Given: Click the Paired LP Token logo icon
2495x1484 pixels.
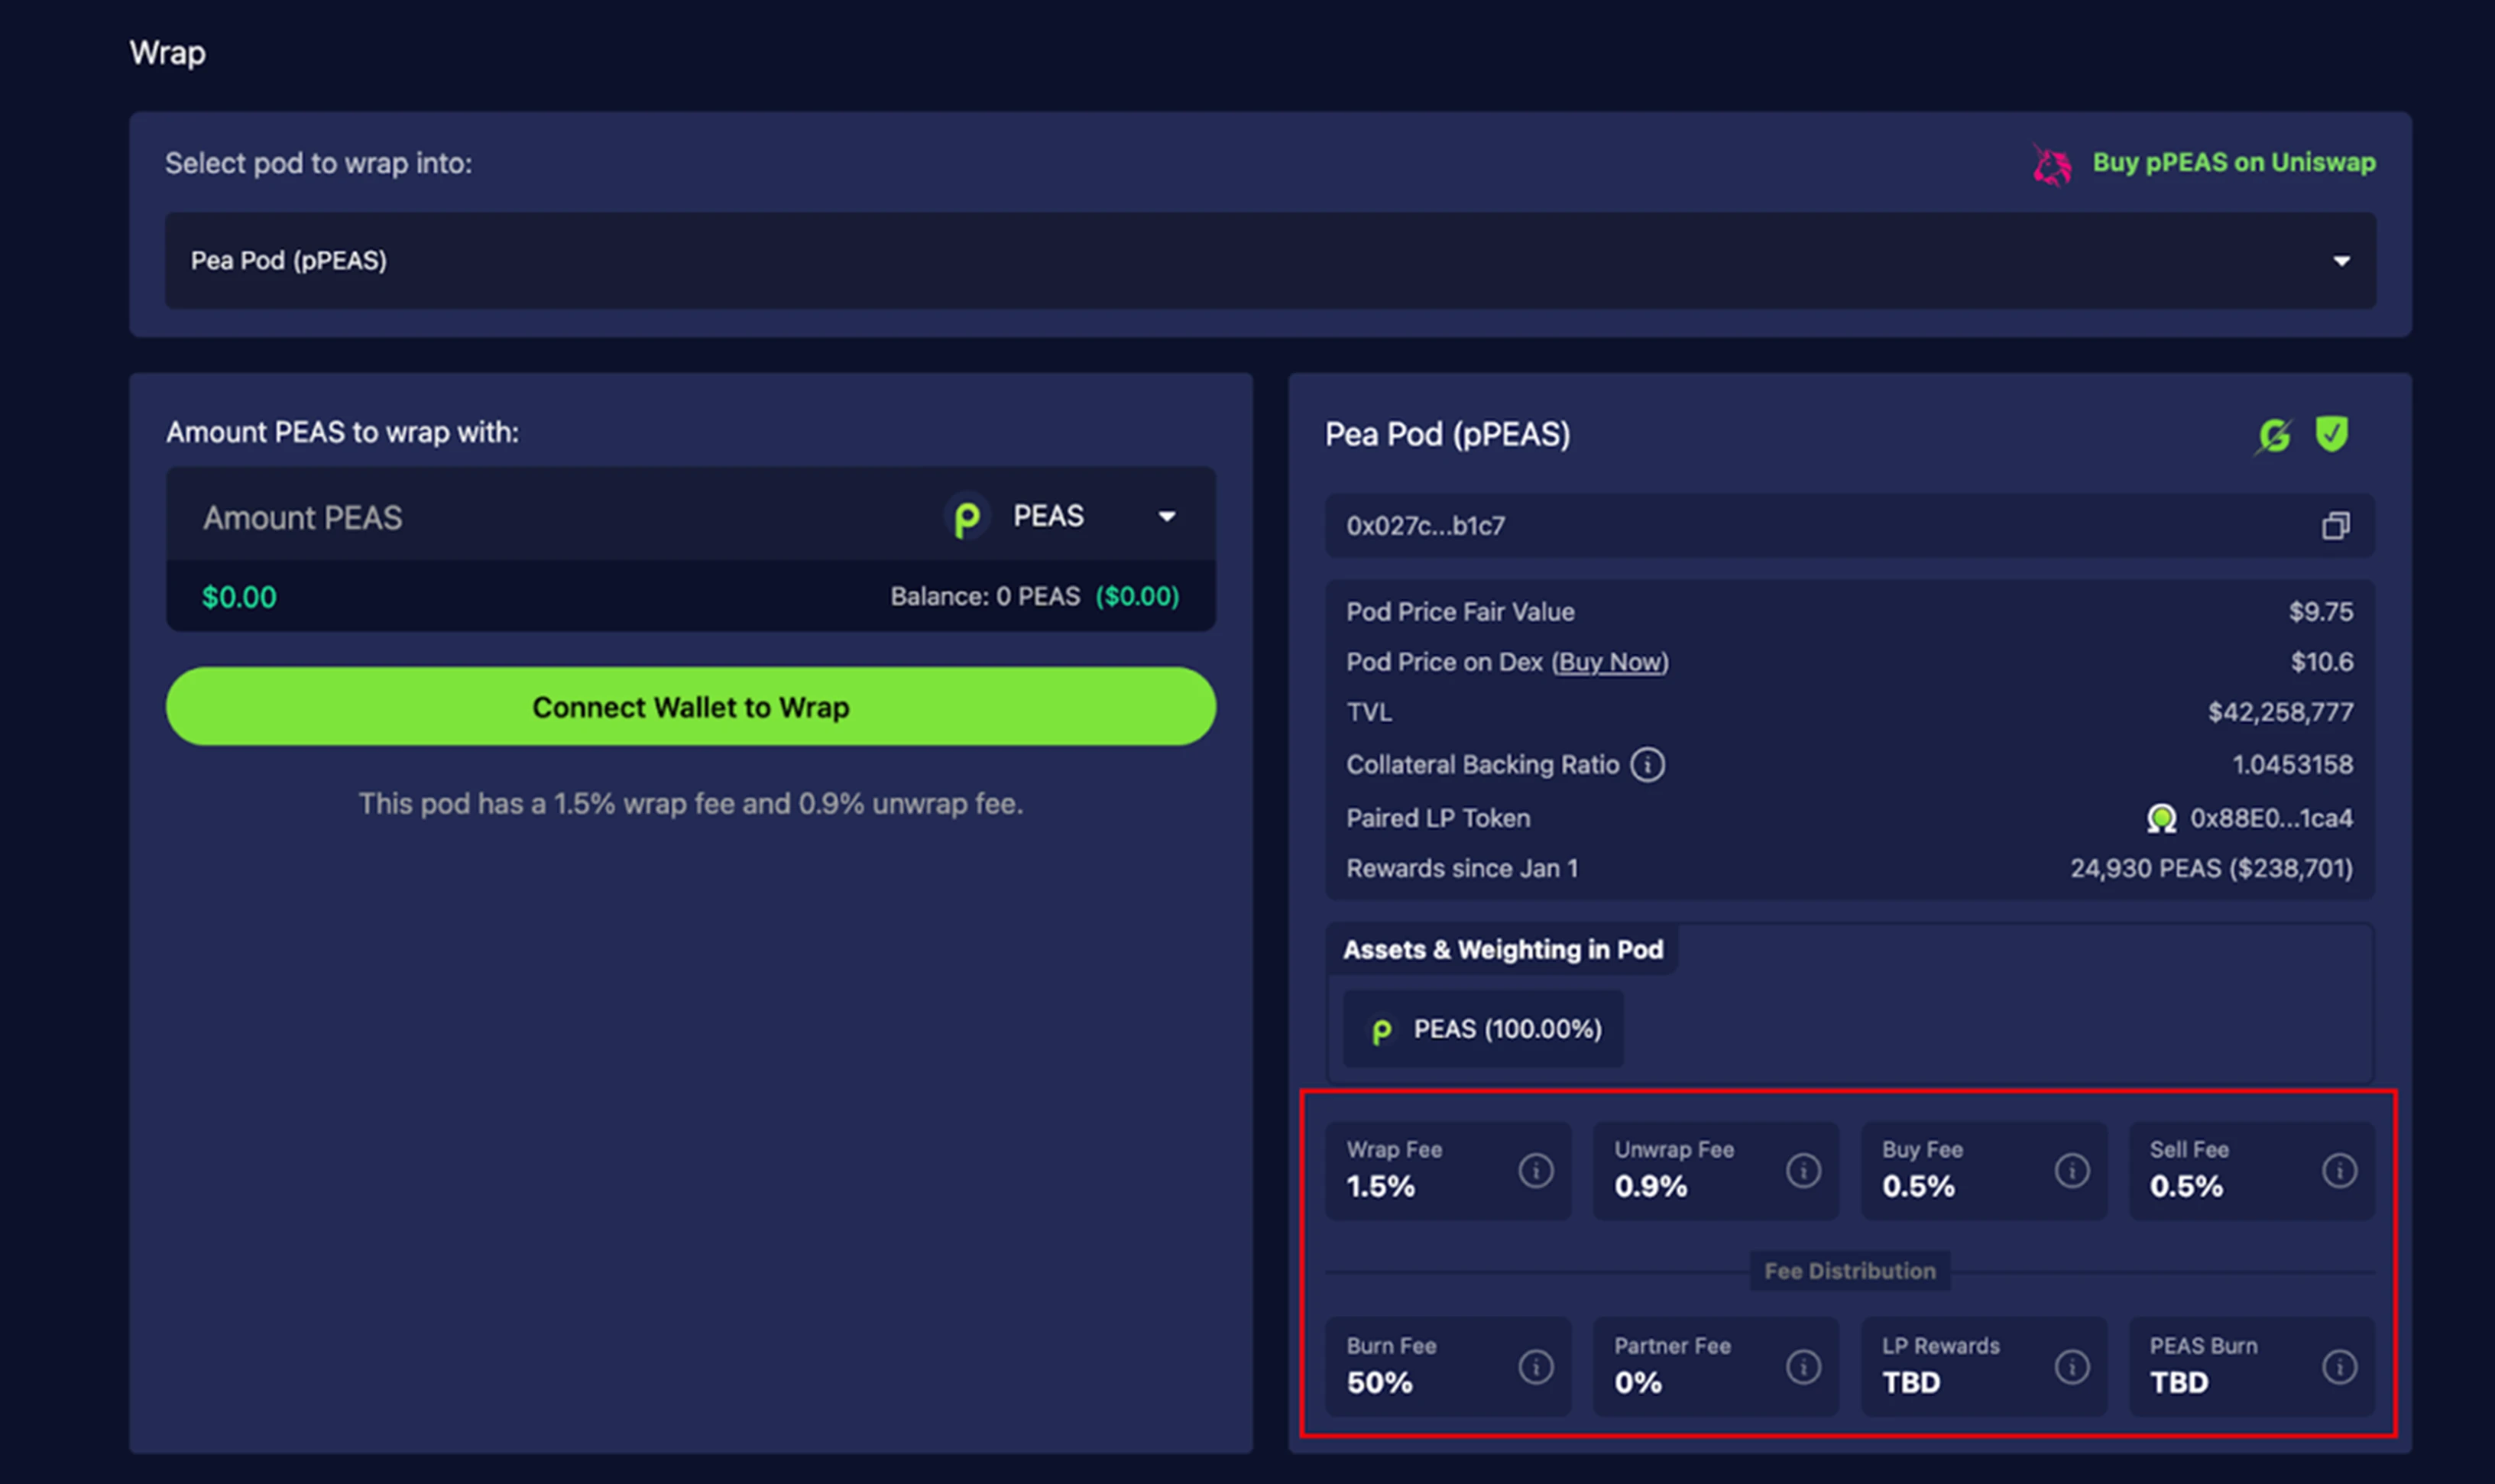Looking at the screenshot, I should pyautogui.click(x=2161, y=819).
